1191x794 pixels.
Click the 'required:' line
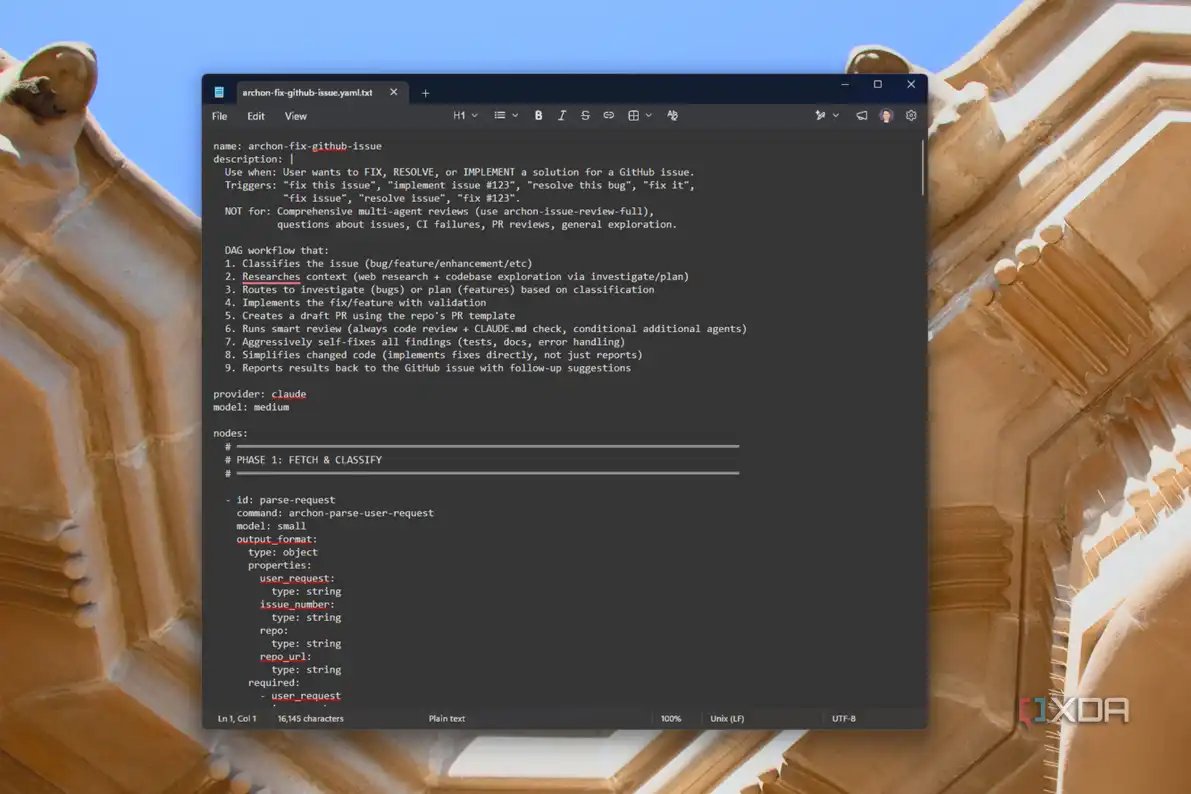(x=273, y=682)
